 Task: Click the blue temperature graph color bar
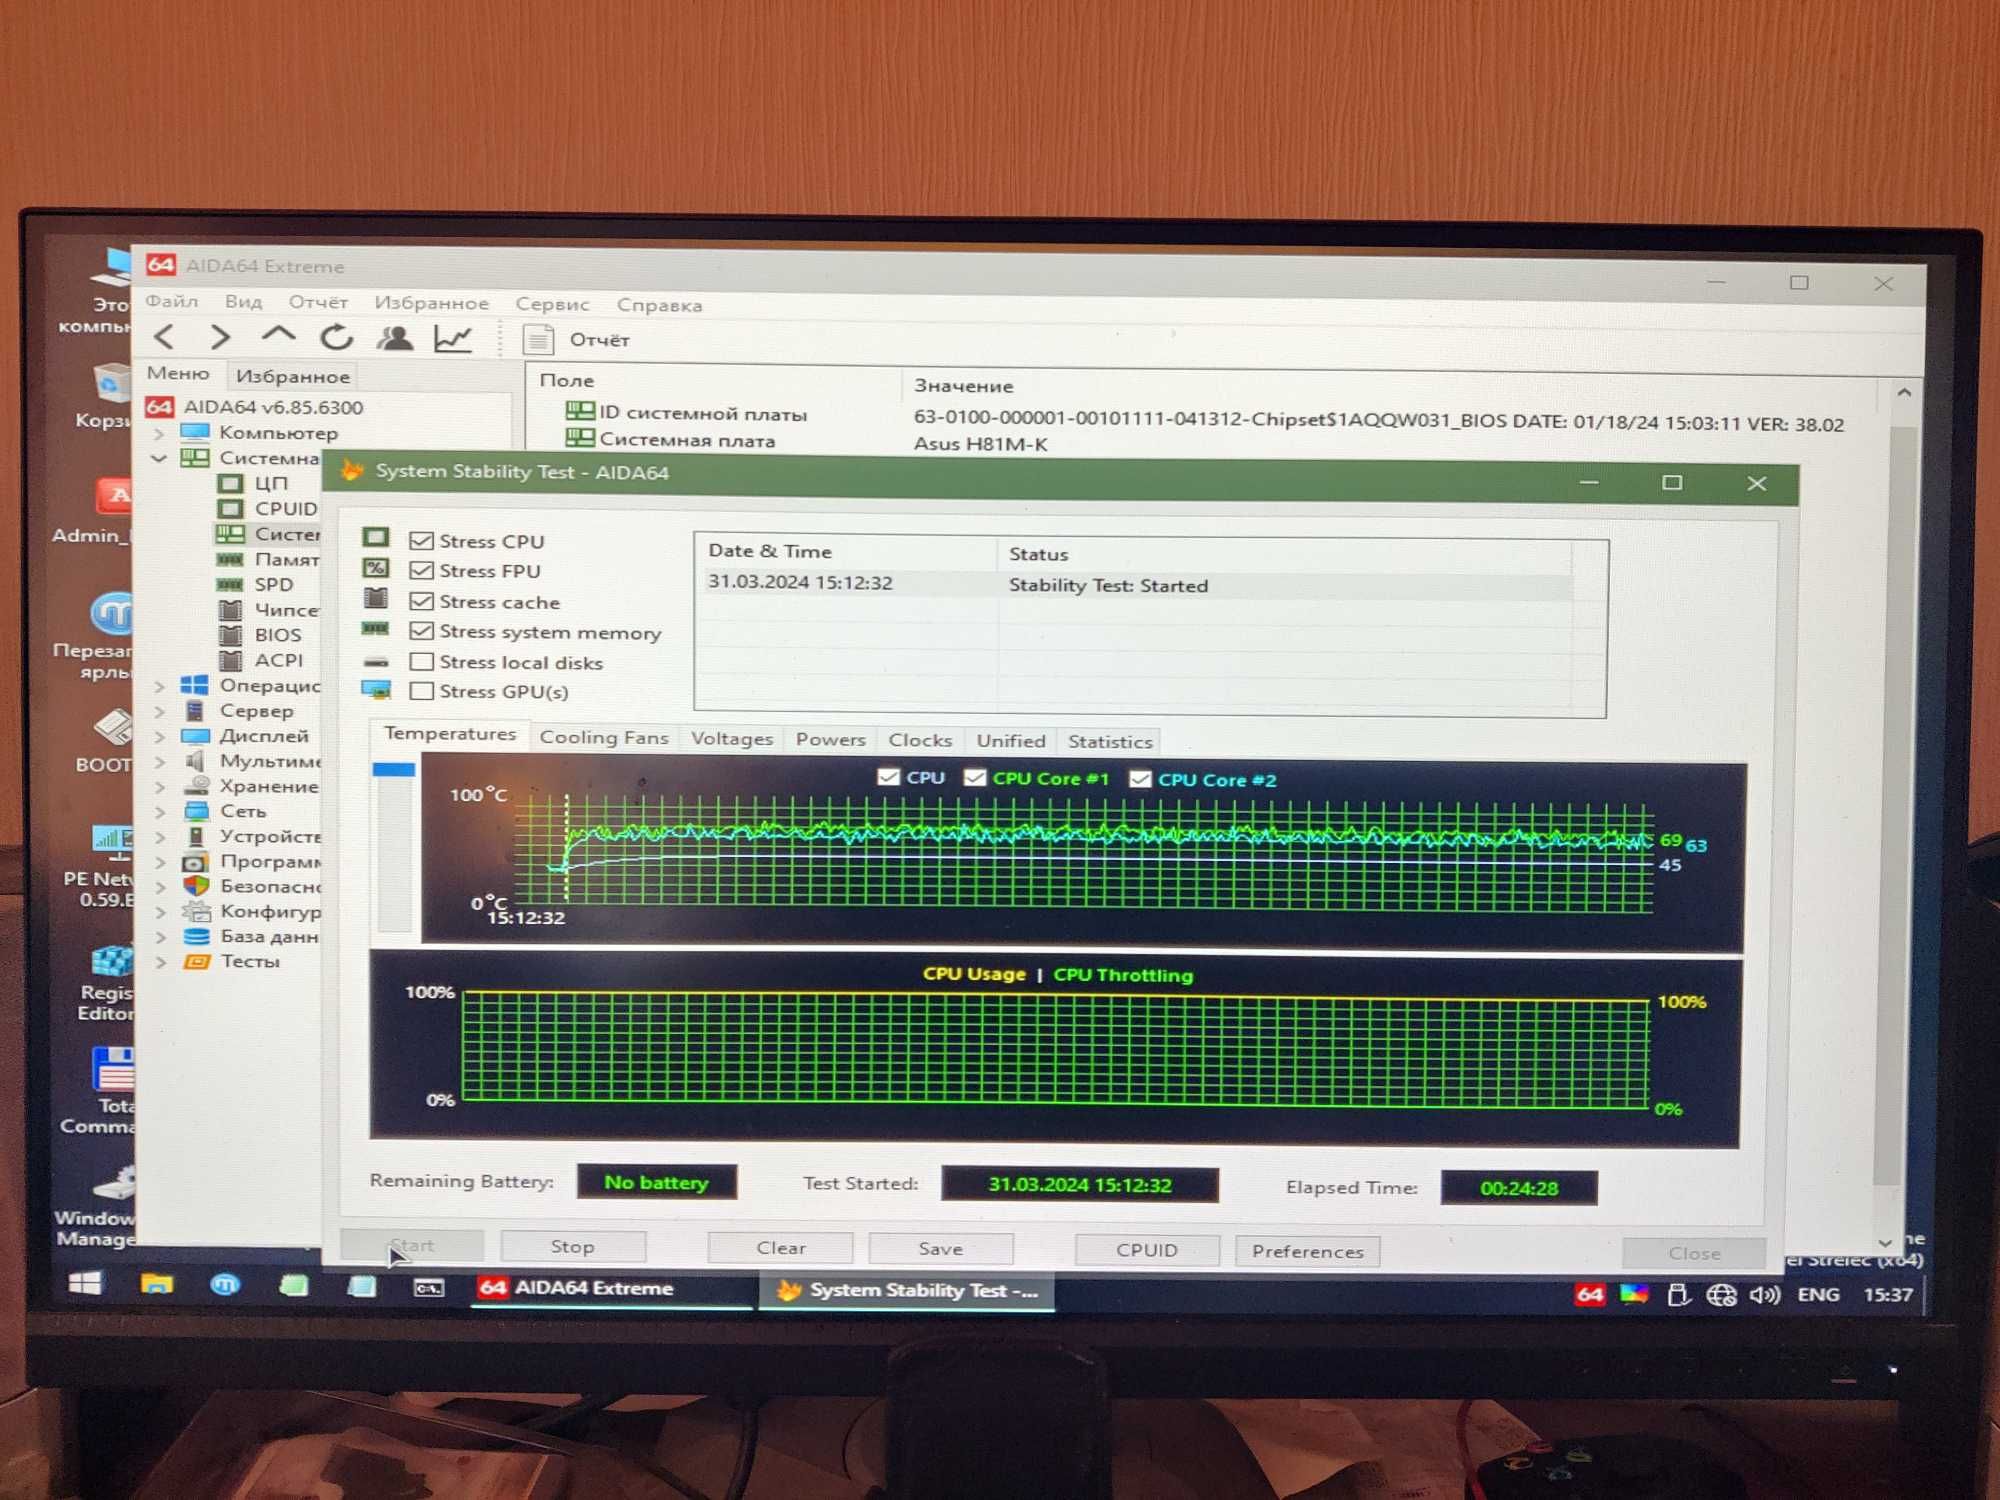394,769
